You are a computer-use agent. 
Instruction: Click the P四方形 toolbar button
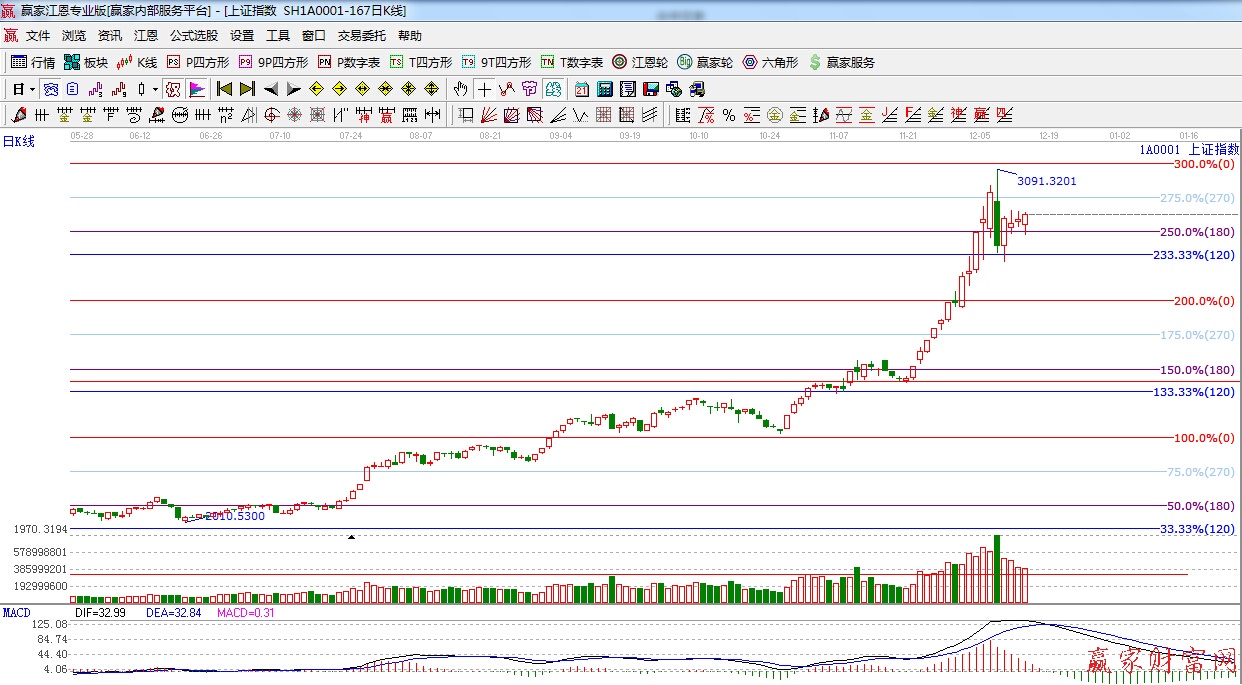(x=199, y=62)
